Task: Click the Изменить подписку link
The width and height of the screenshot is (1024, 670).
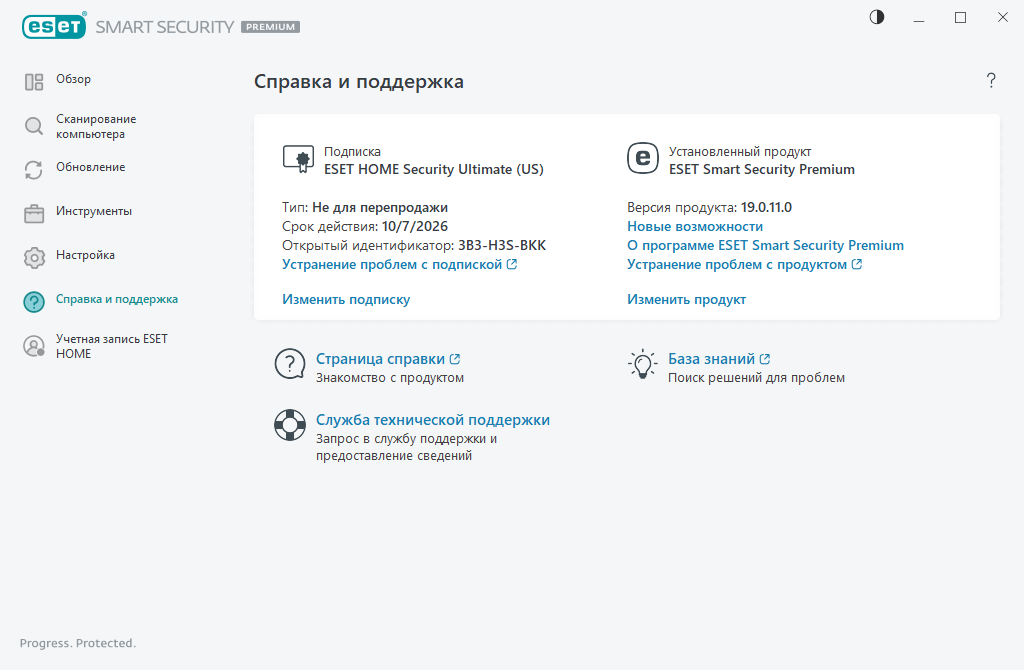Action: tap(346, 298)
